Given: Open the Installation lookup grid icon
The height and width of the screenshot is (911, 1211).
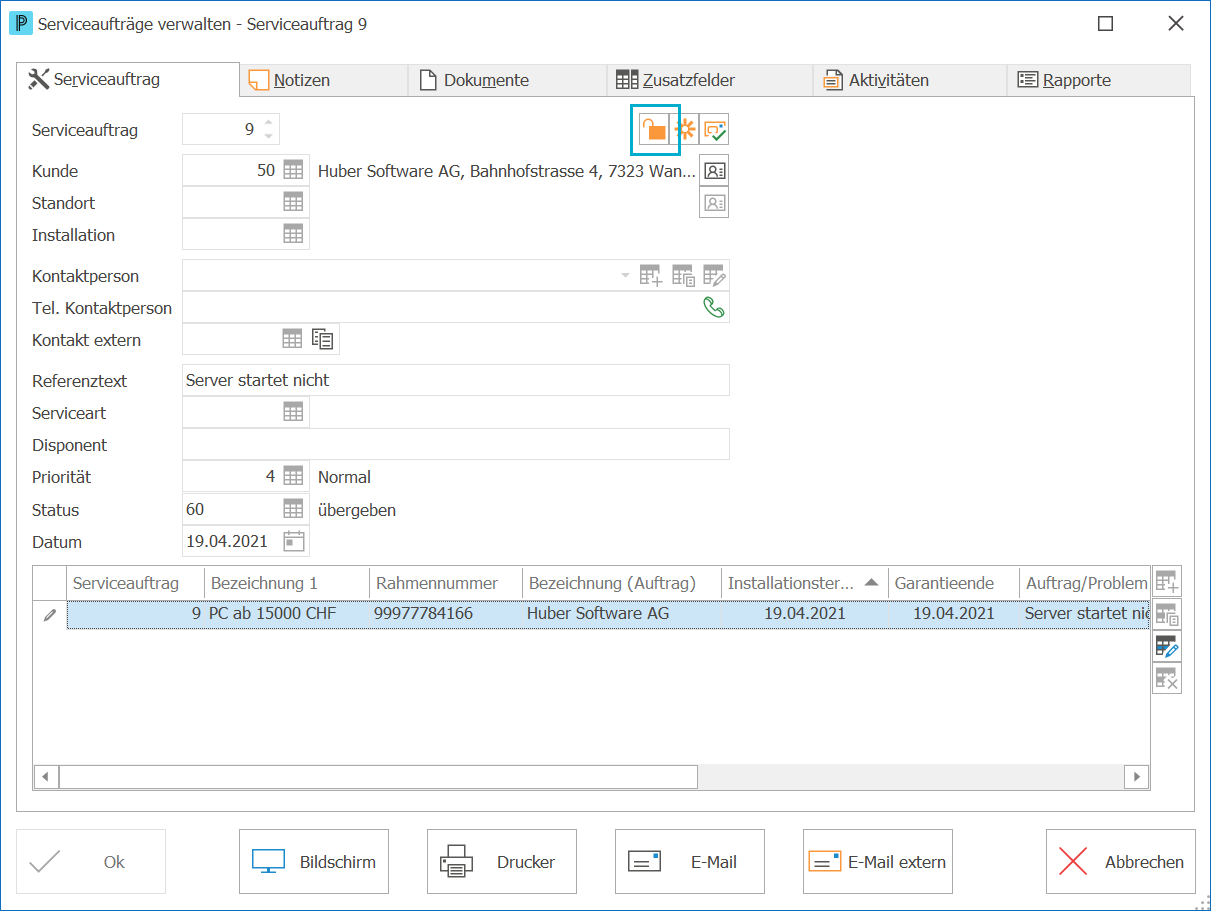Looking at the screenshot, I should pos(293,235).
